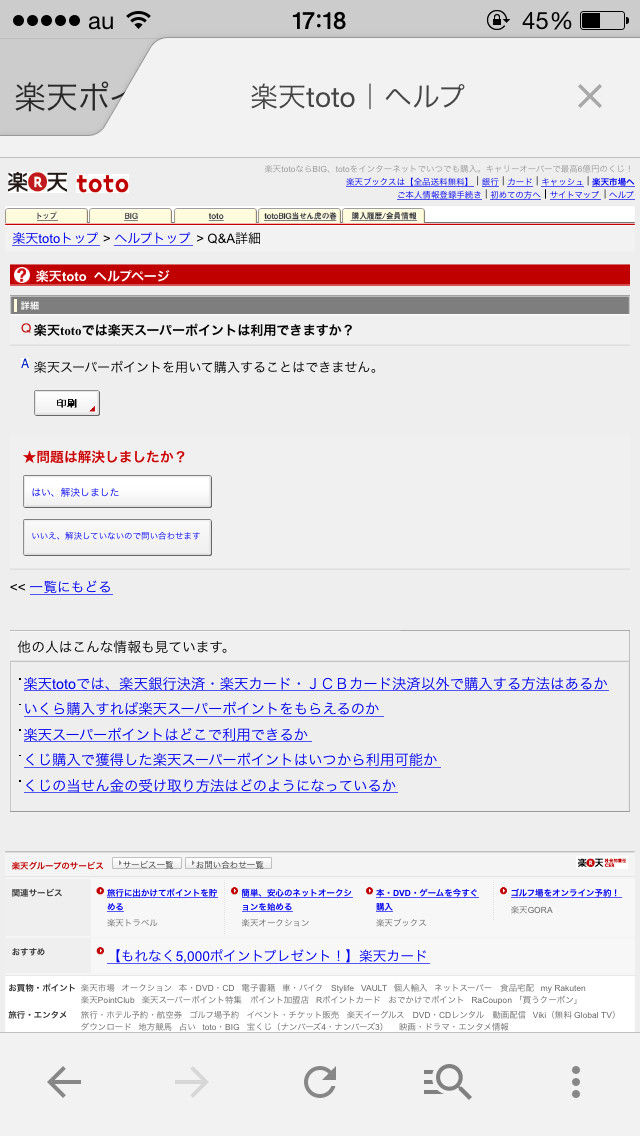The image size is (640, 1136).
Task: Open 旅行に出かけてポイントを貯める link
Action: point(162,900)
